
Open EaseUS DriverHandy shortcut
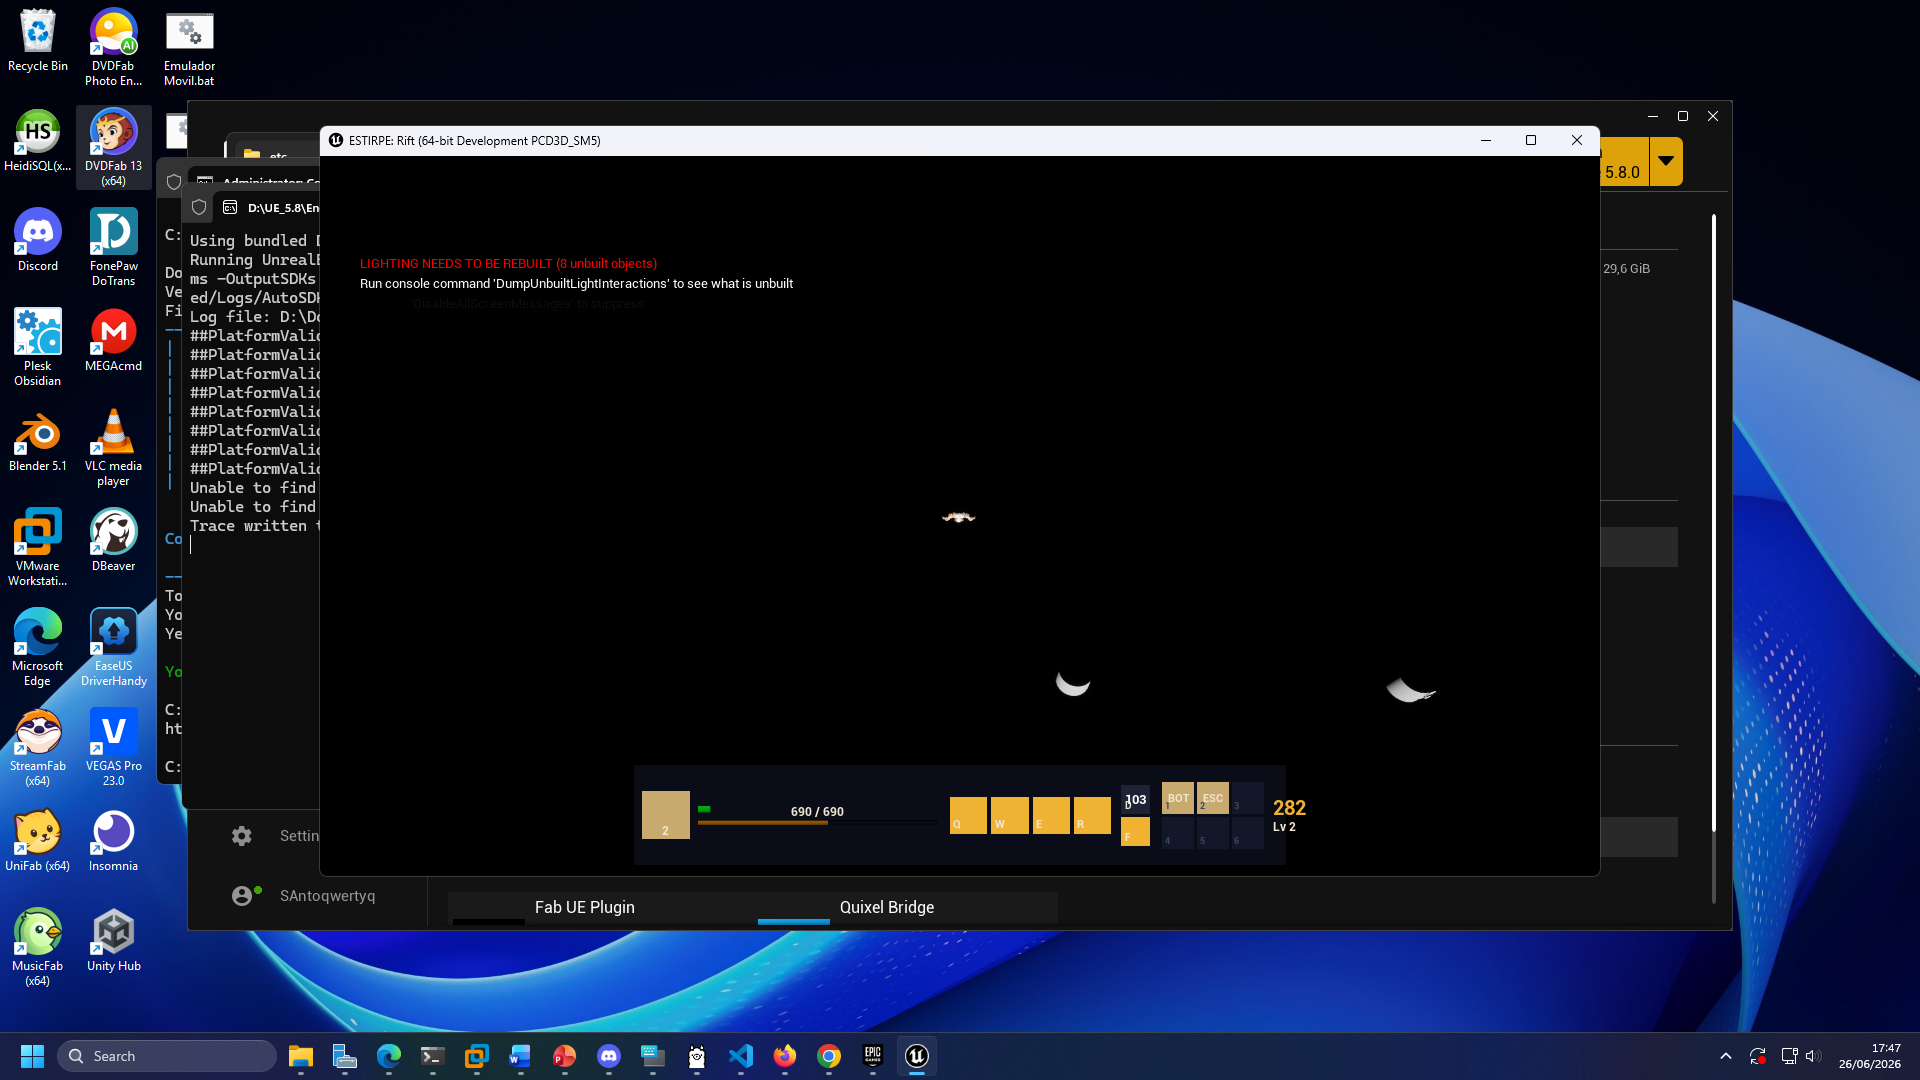(113, 648)
